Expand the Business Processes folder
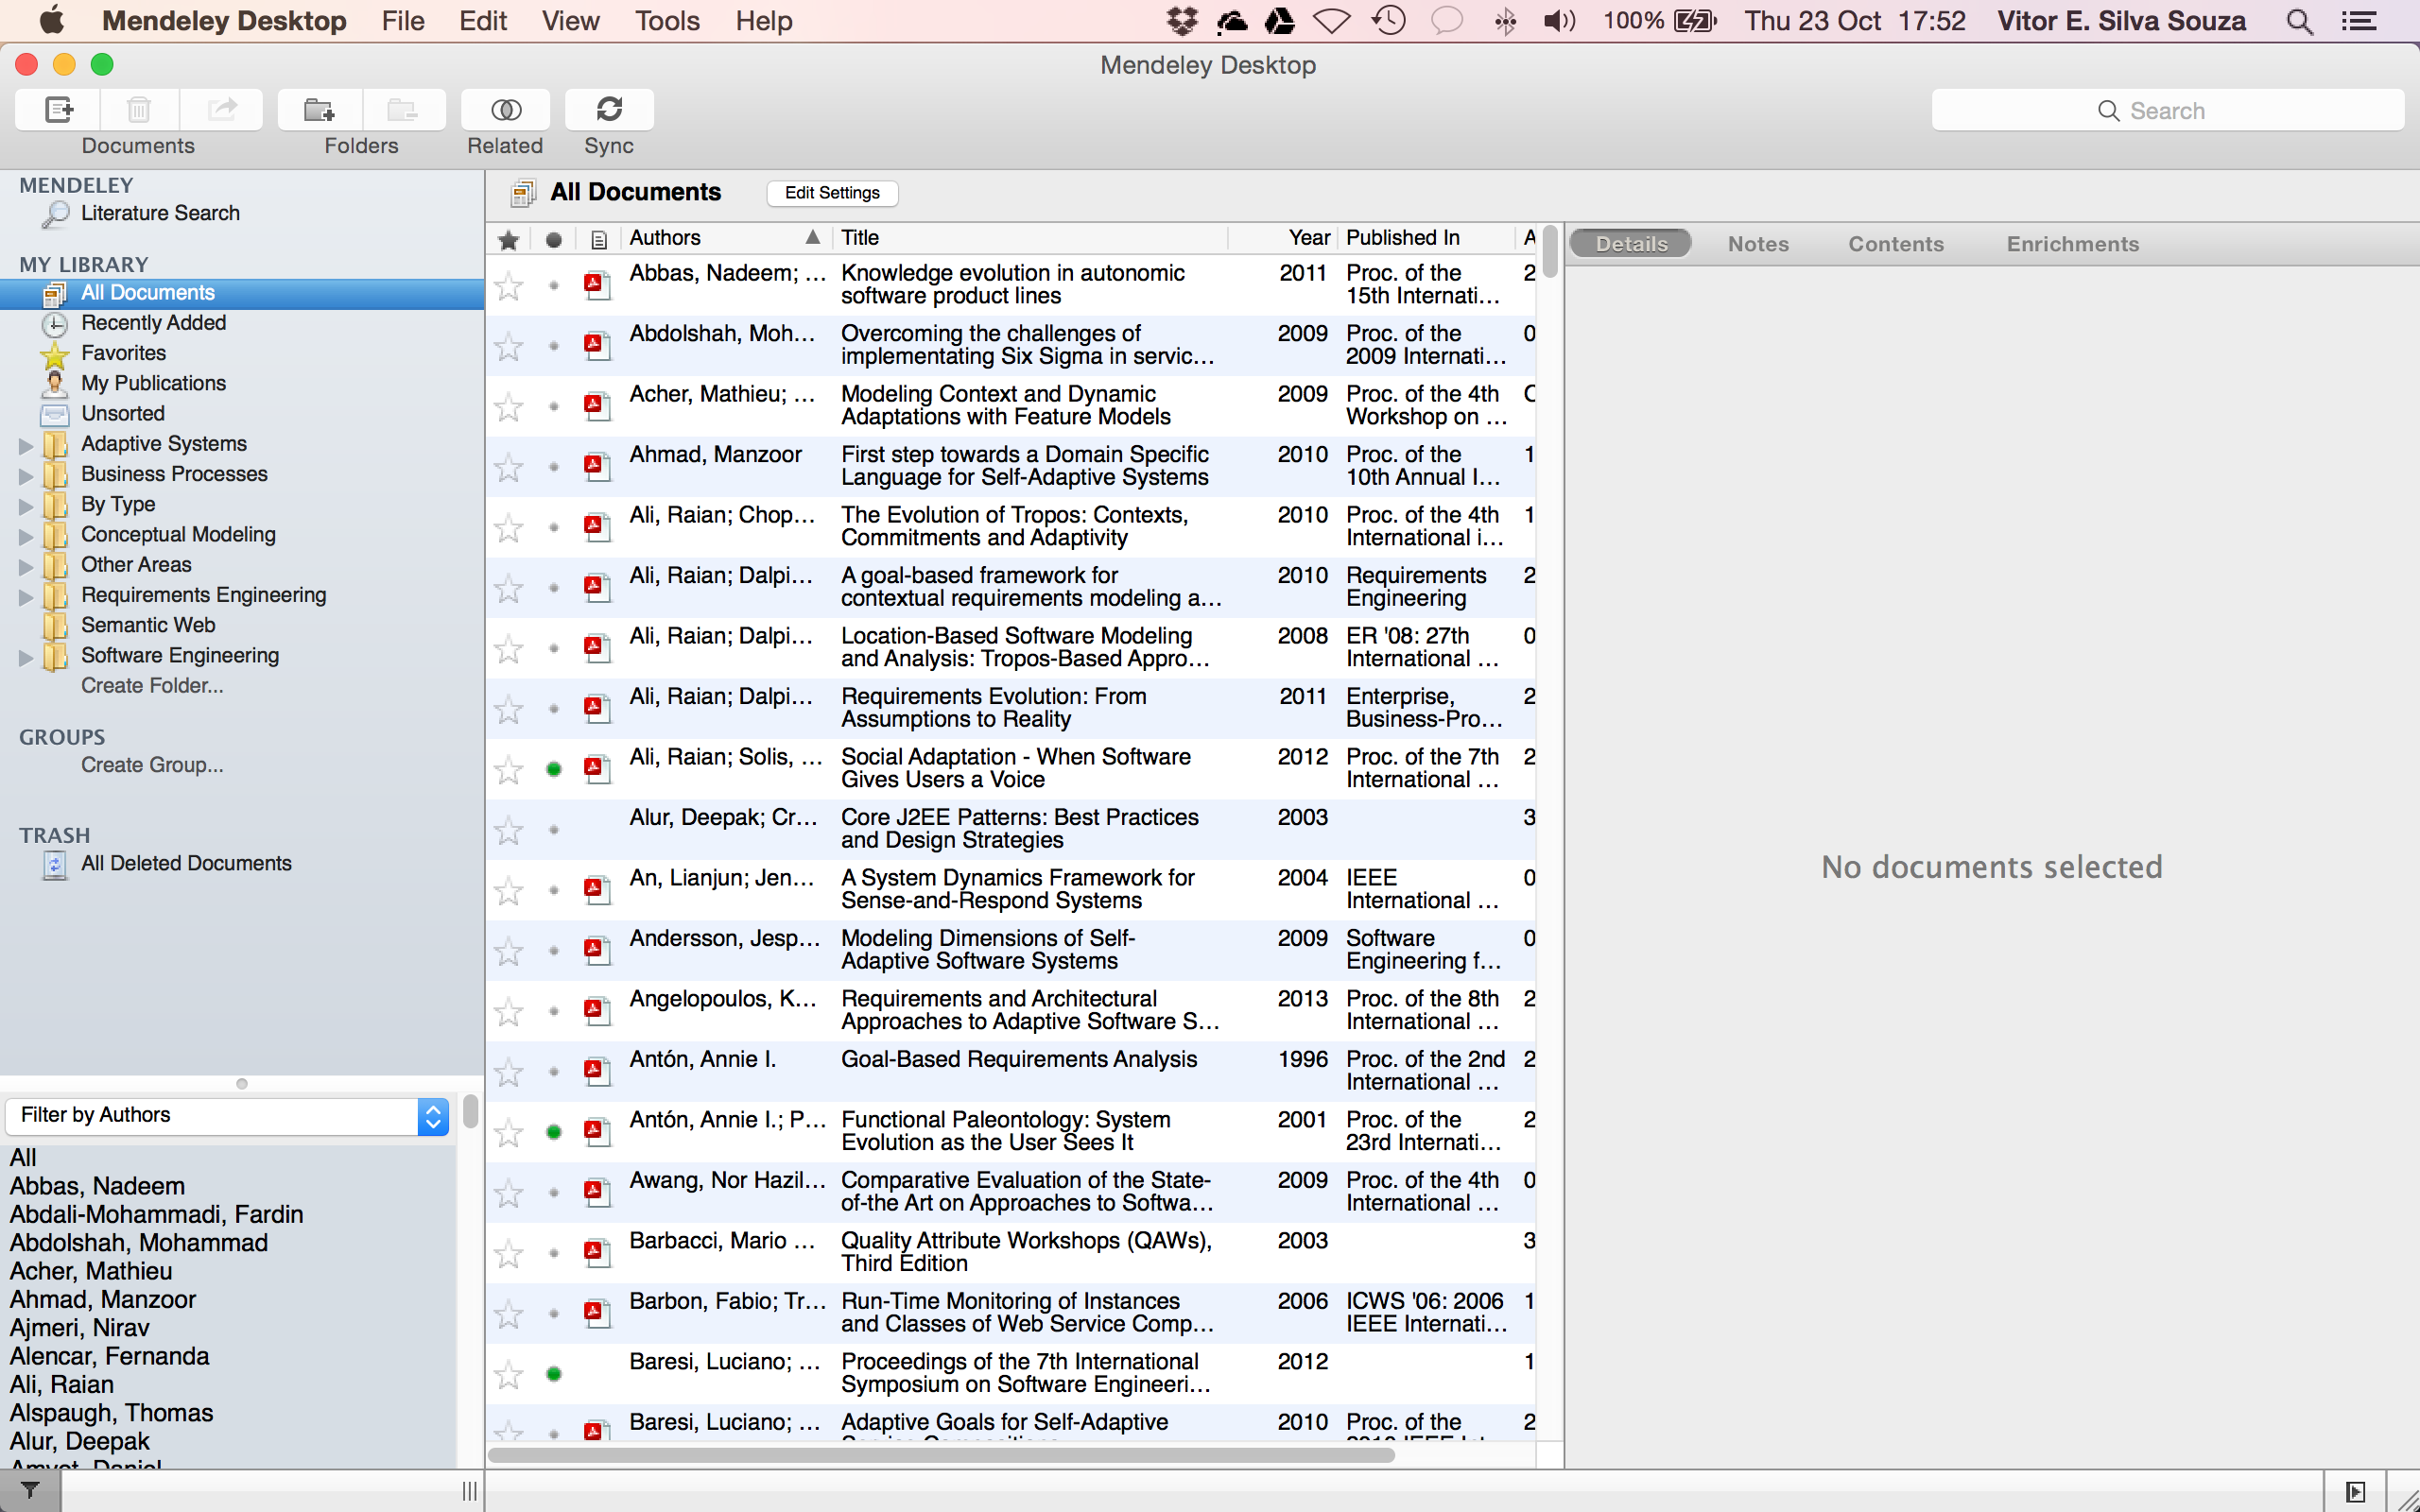2420x1512 pixels. point(26,475)
